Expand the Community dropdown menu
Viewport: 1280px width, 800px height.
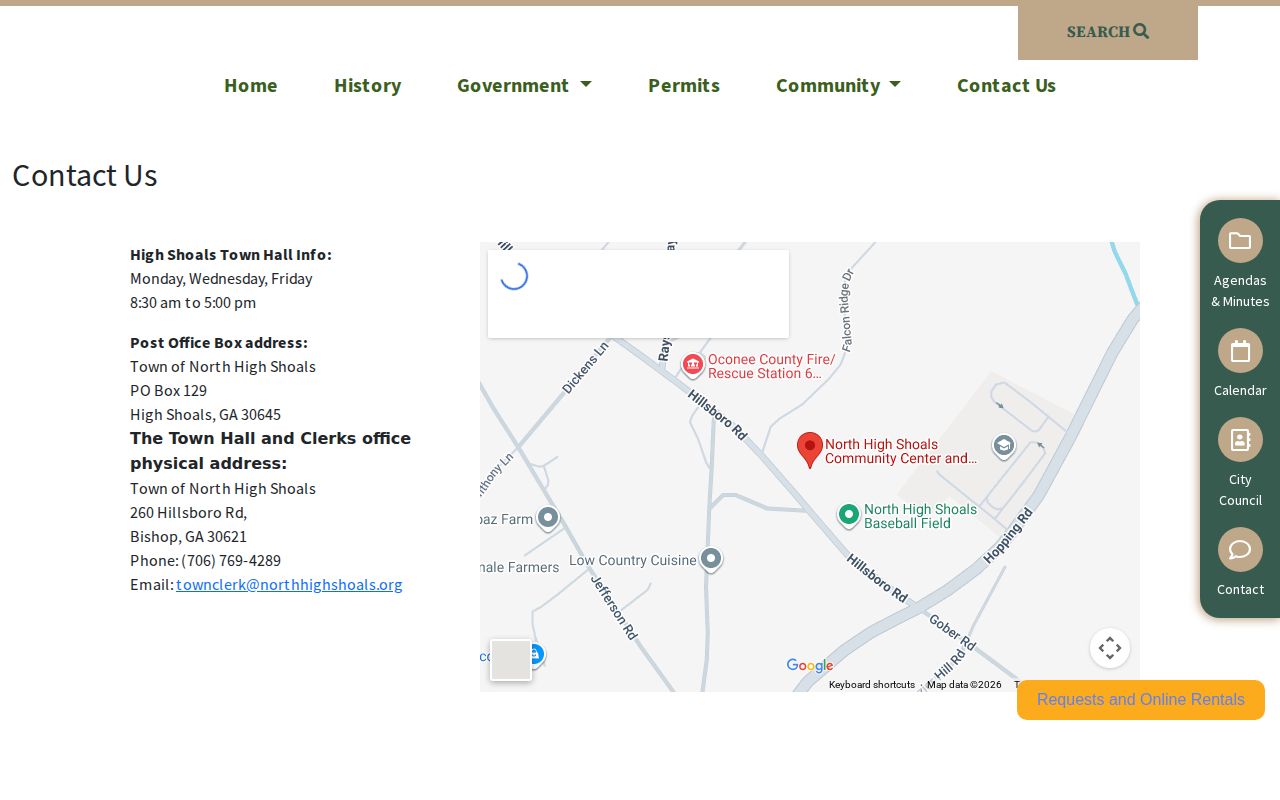[x=838, y=85]
